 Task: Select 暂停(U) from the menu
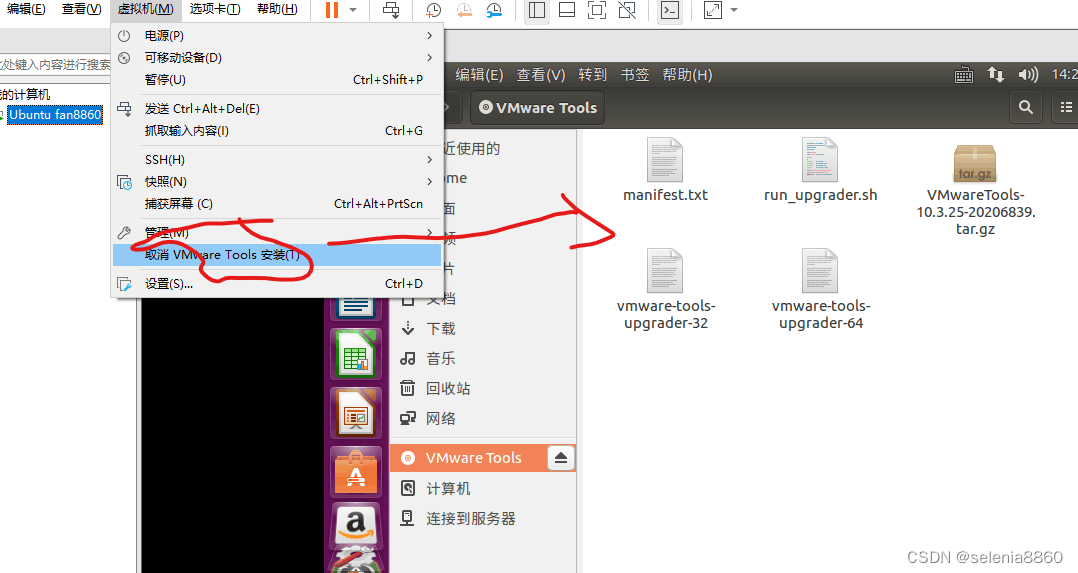pos(277,80)
